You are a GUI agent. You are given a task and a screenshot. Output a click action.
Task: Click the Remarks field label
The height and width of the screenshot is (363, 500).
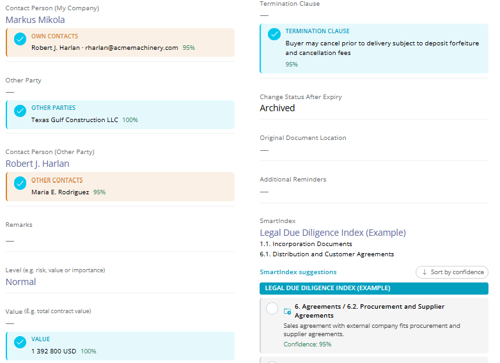[19, 225]
